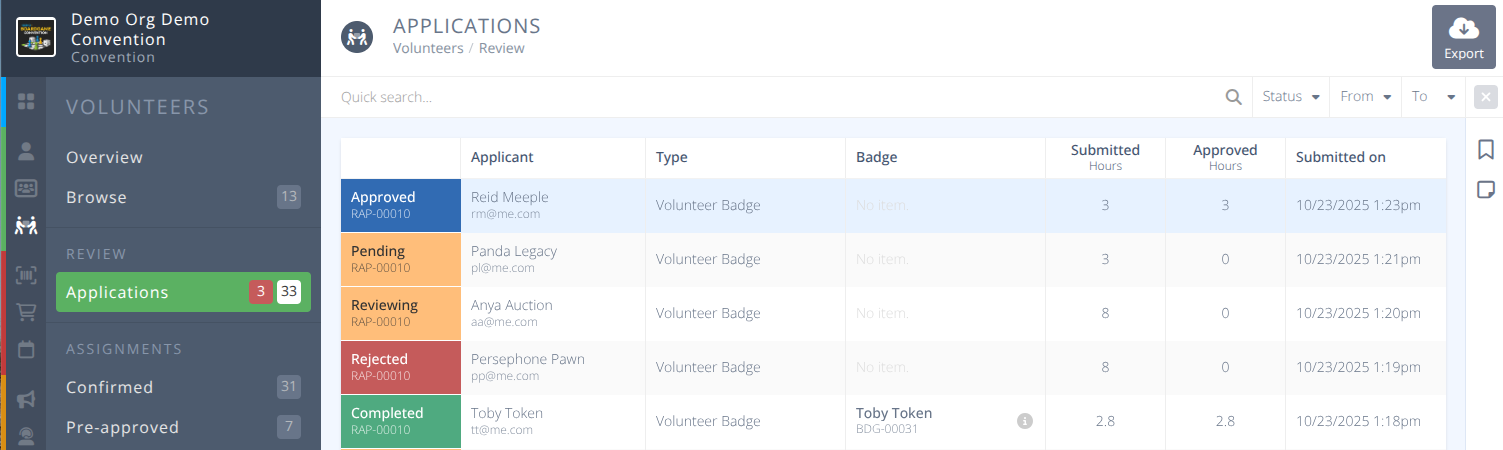
Task: Click email aa@me.com
Action: [504, 322]
